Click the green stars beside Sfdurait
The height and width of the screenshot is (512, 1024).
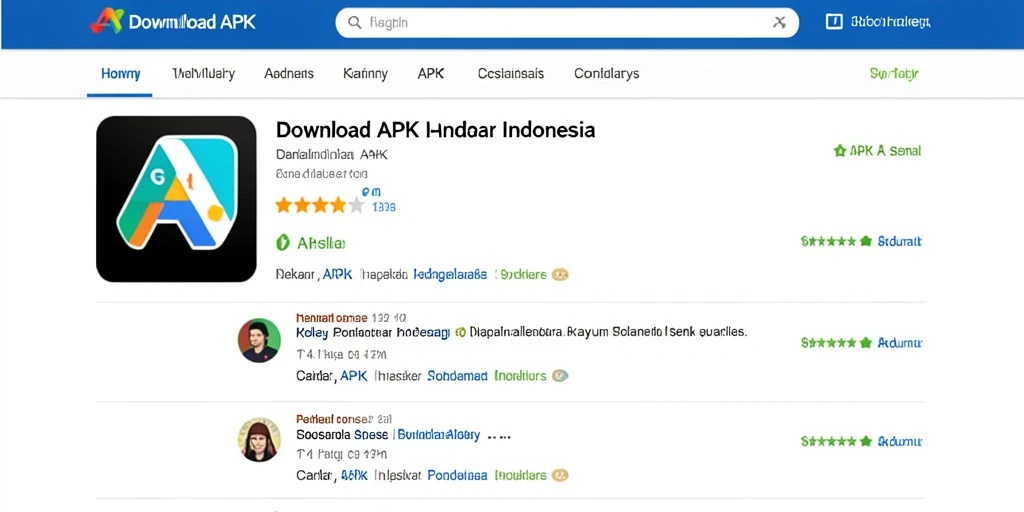pyautogui.click(x=836, y=242)
